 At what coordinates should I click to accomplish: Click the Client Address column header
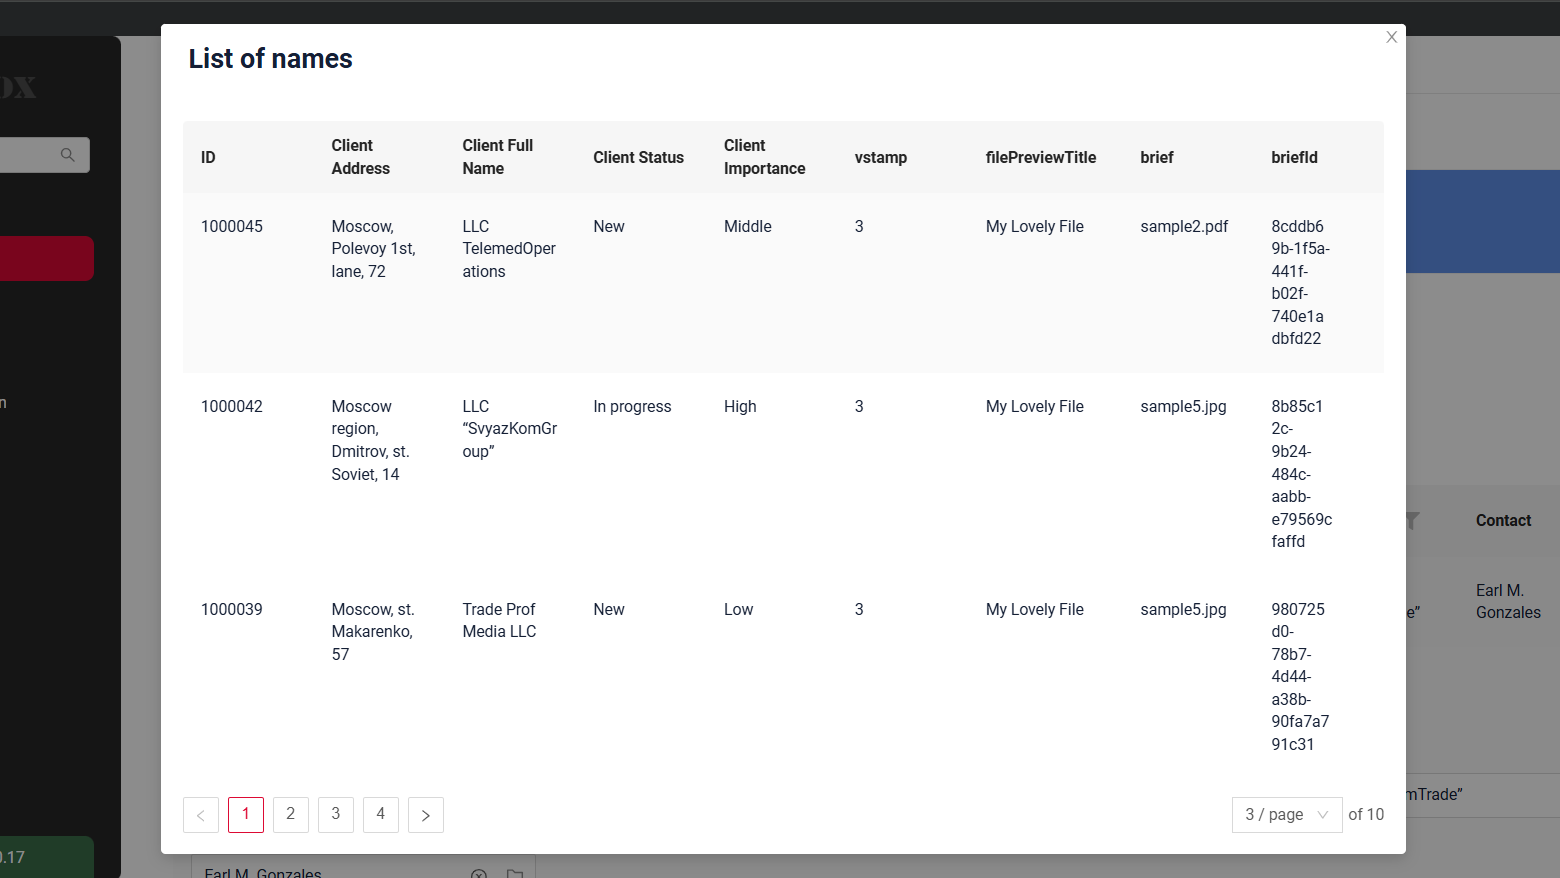tap(360, 157)
